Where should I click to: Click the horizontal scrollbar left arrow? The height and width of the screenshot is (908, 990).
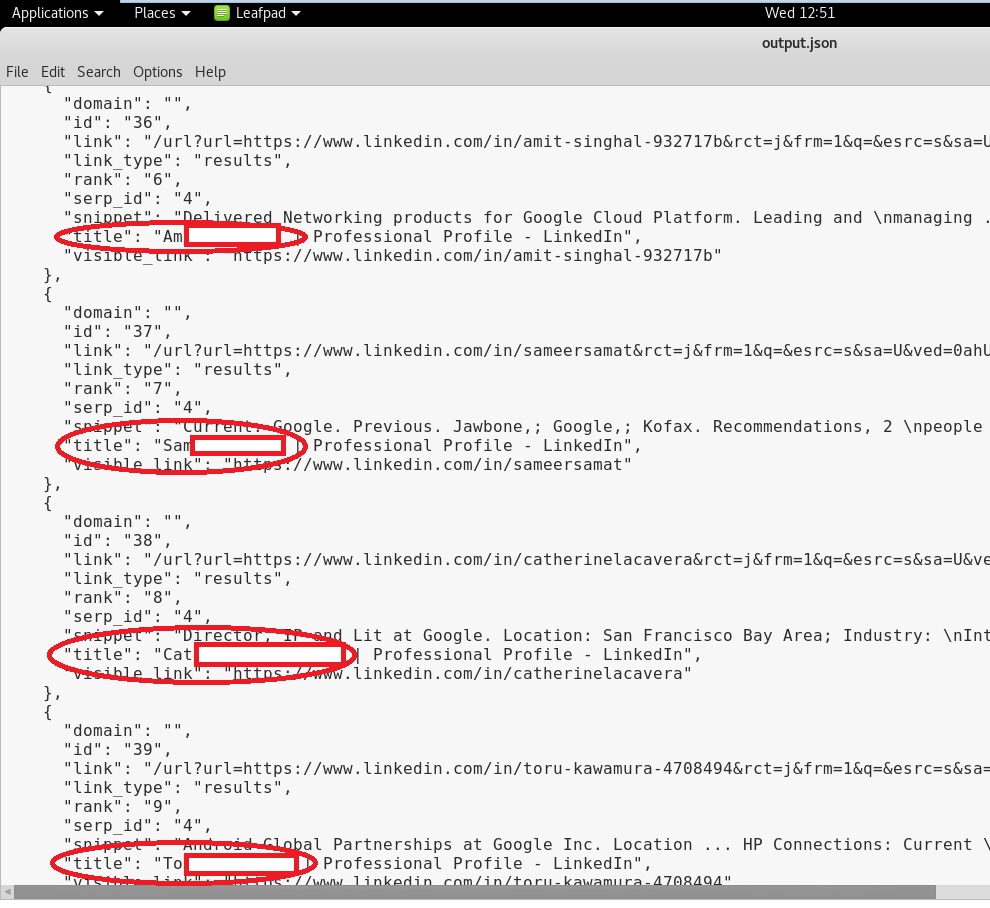7,892
